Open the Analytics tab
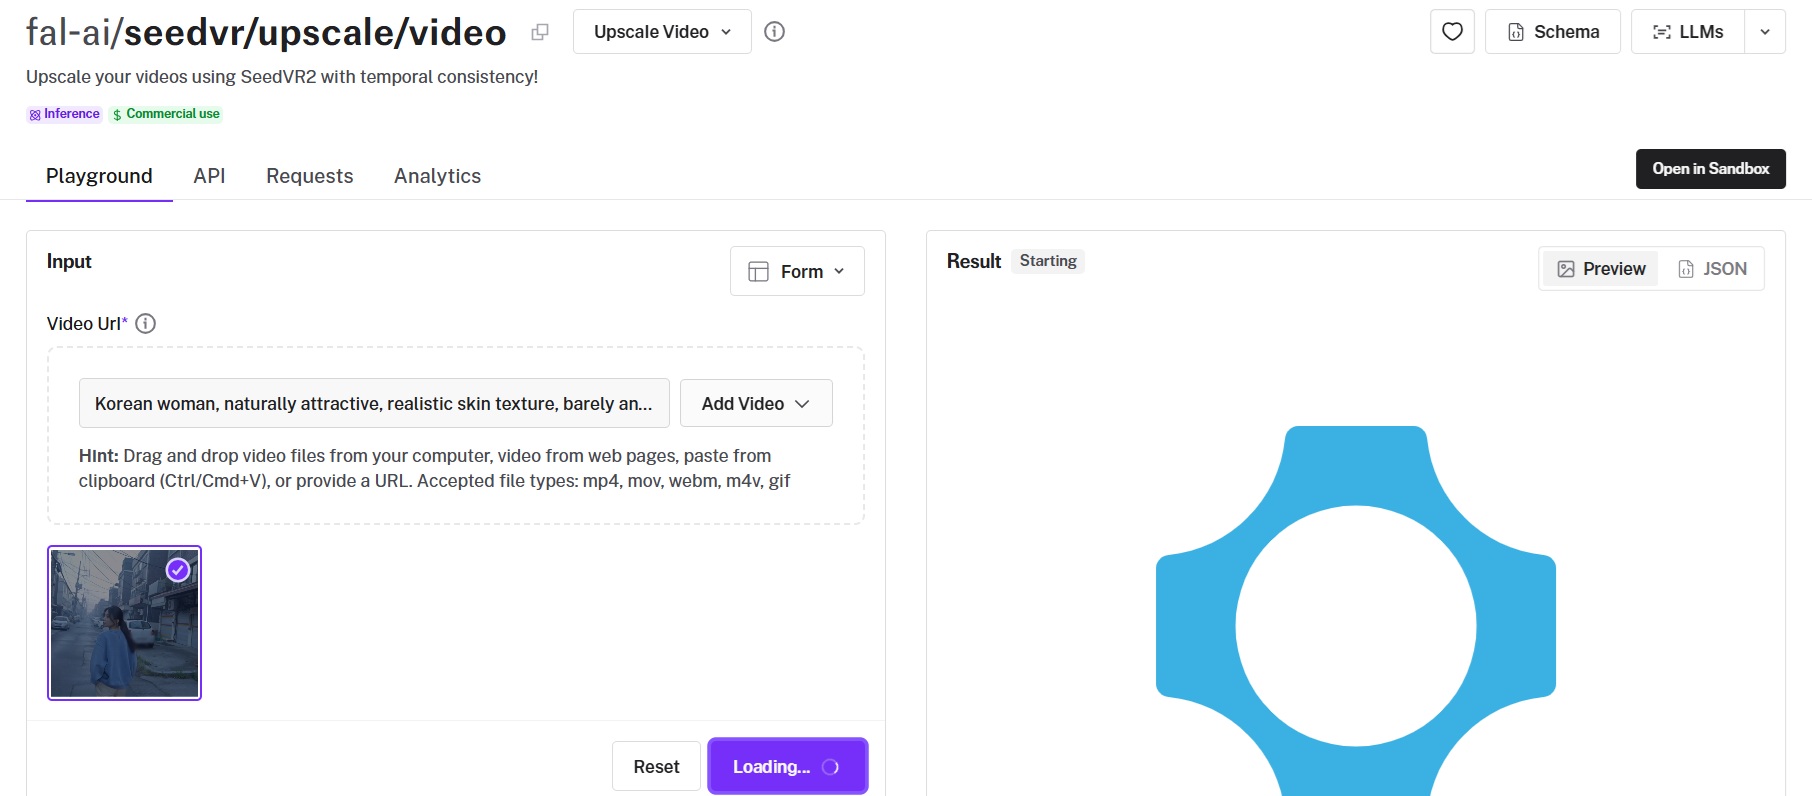1812x796 pixels. tap(437, 176)
